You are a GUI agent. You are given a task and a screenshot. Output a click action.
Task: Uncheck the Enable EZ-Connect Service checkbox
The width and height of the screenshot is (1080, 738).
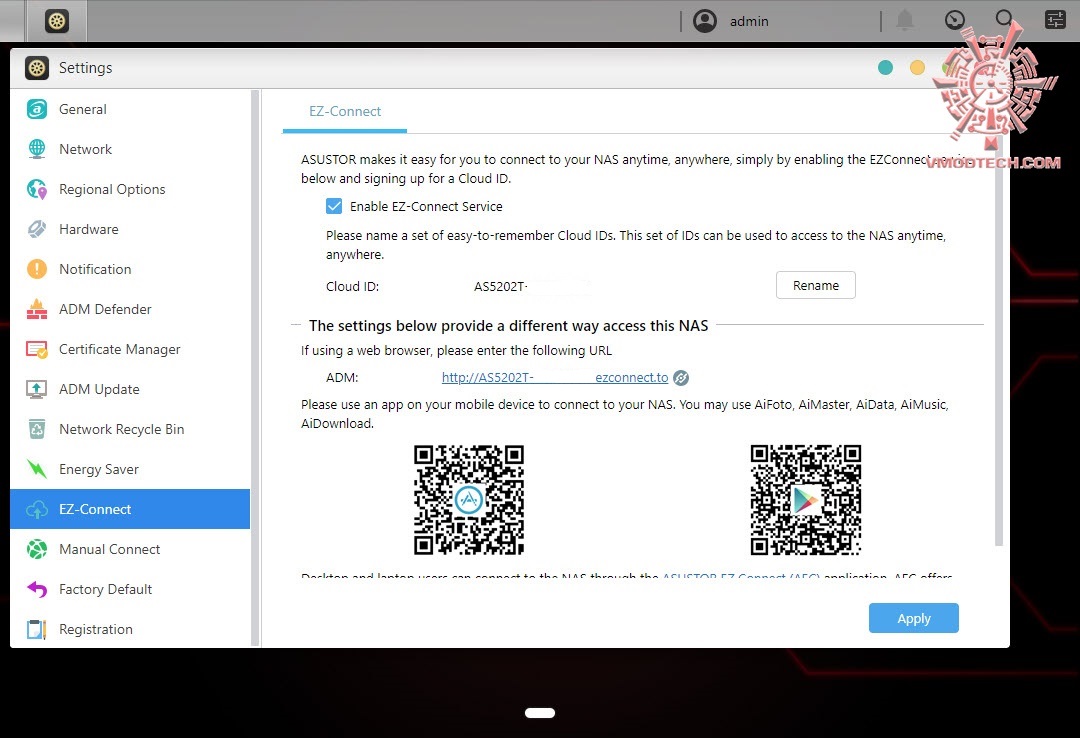point(334,206)
